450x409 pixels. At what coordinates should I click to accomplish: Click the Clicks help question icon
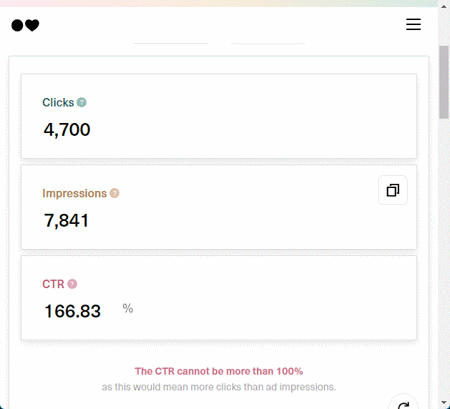click(x=82, y=102)
